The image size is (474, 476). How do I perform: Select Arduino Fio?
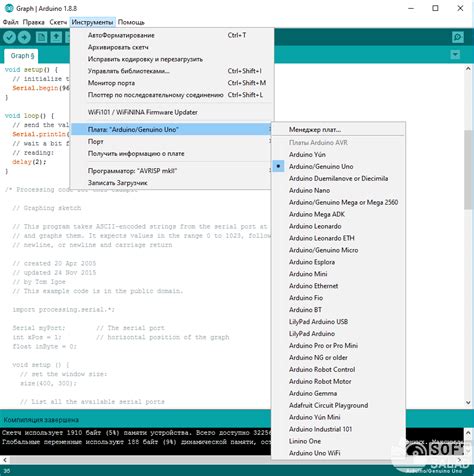339,298
